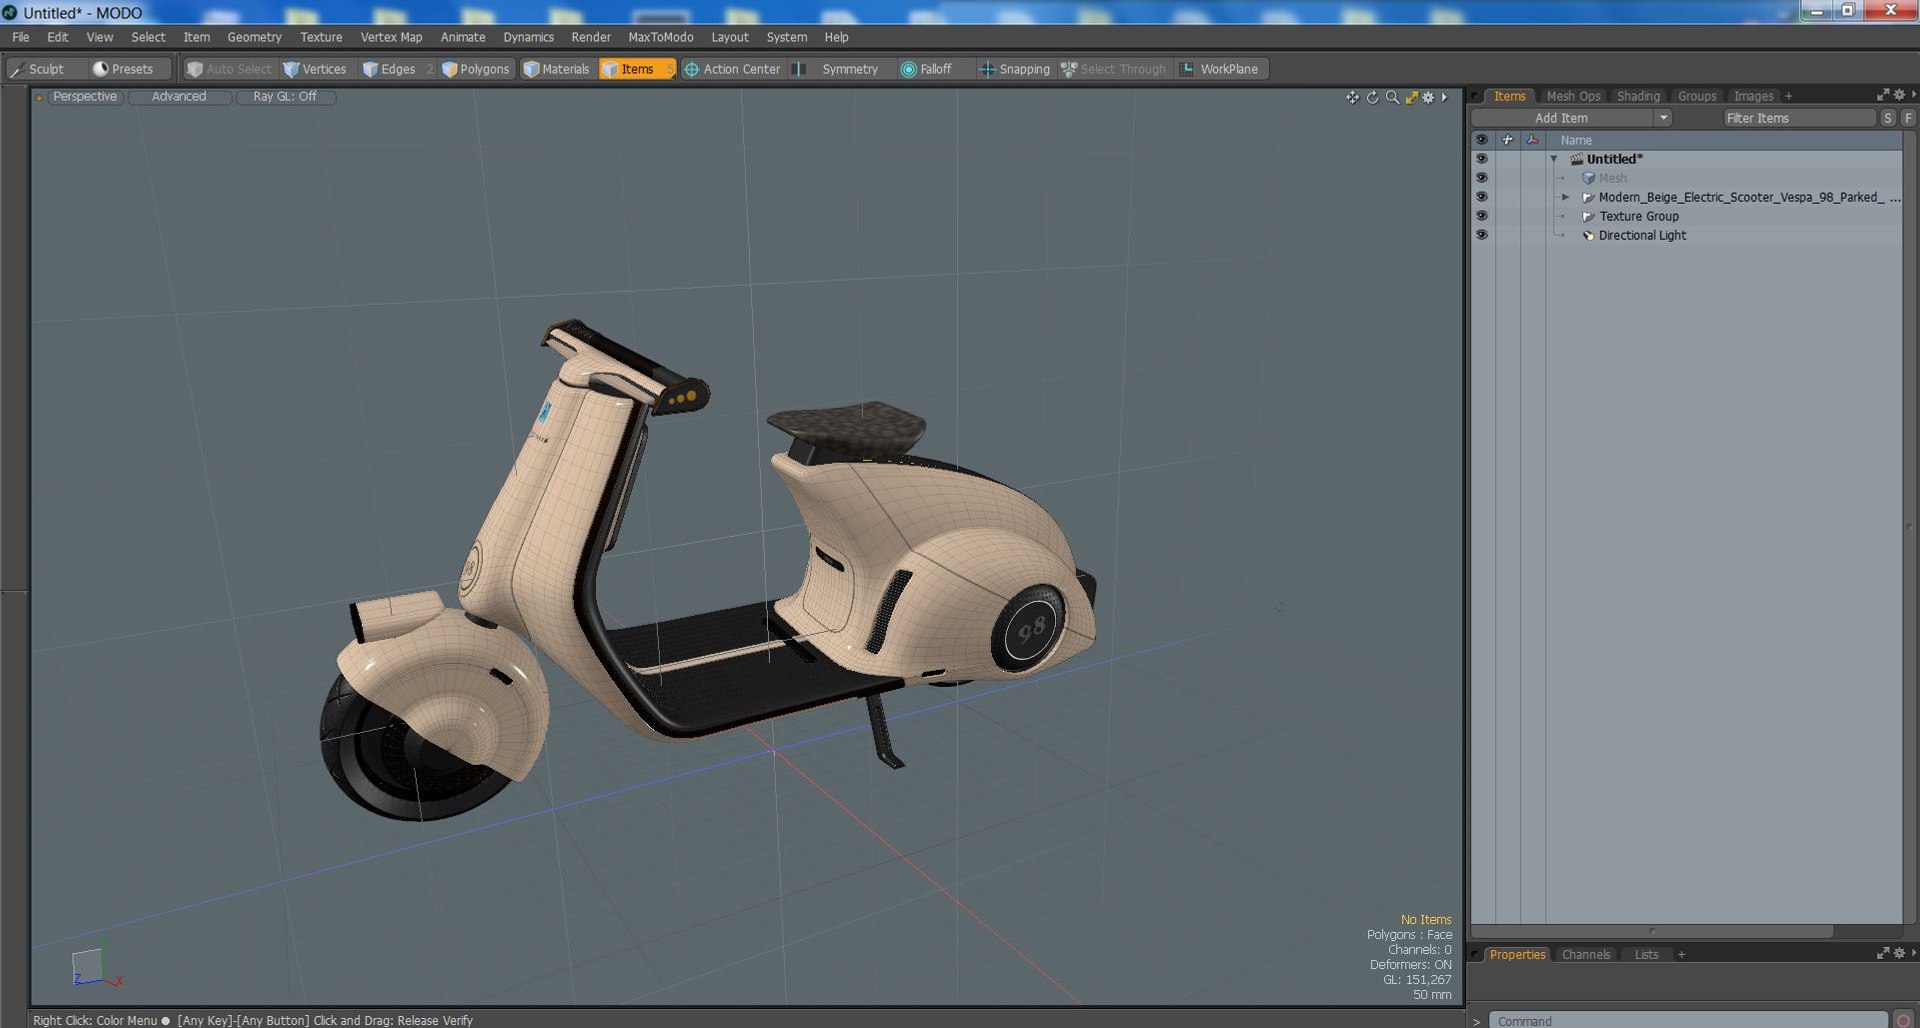The image size is (1920, 1028).
Task: Click the viewport zoom magnifier icon
Action: 1392,97
